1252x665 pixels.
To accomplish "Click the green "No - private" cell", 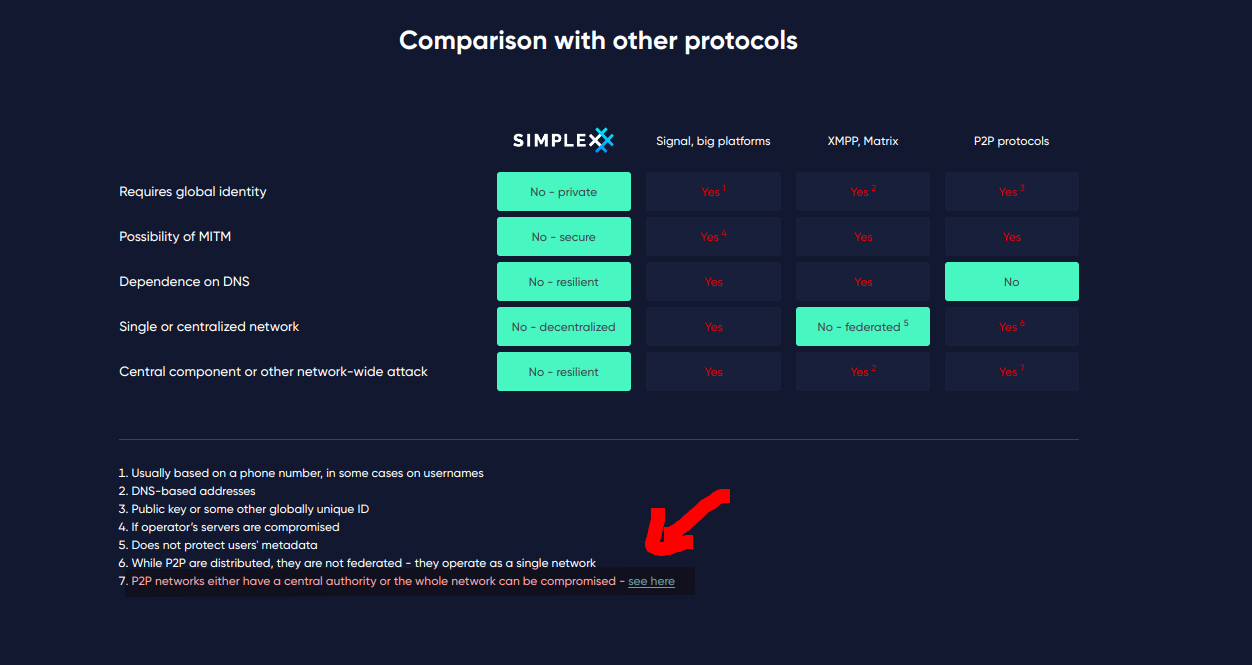I will point(564,192).
